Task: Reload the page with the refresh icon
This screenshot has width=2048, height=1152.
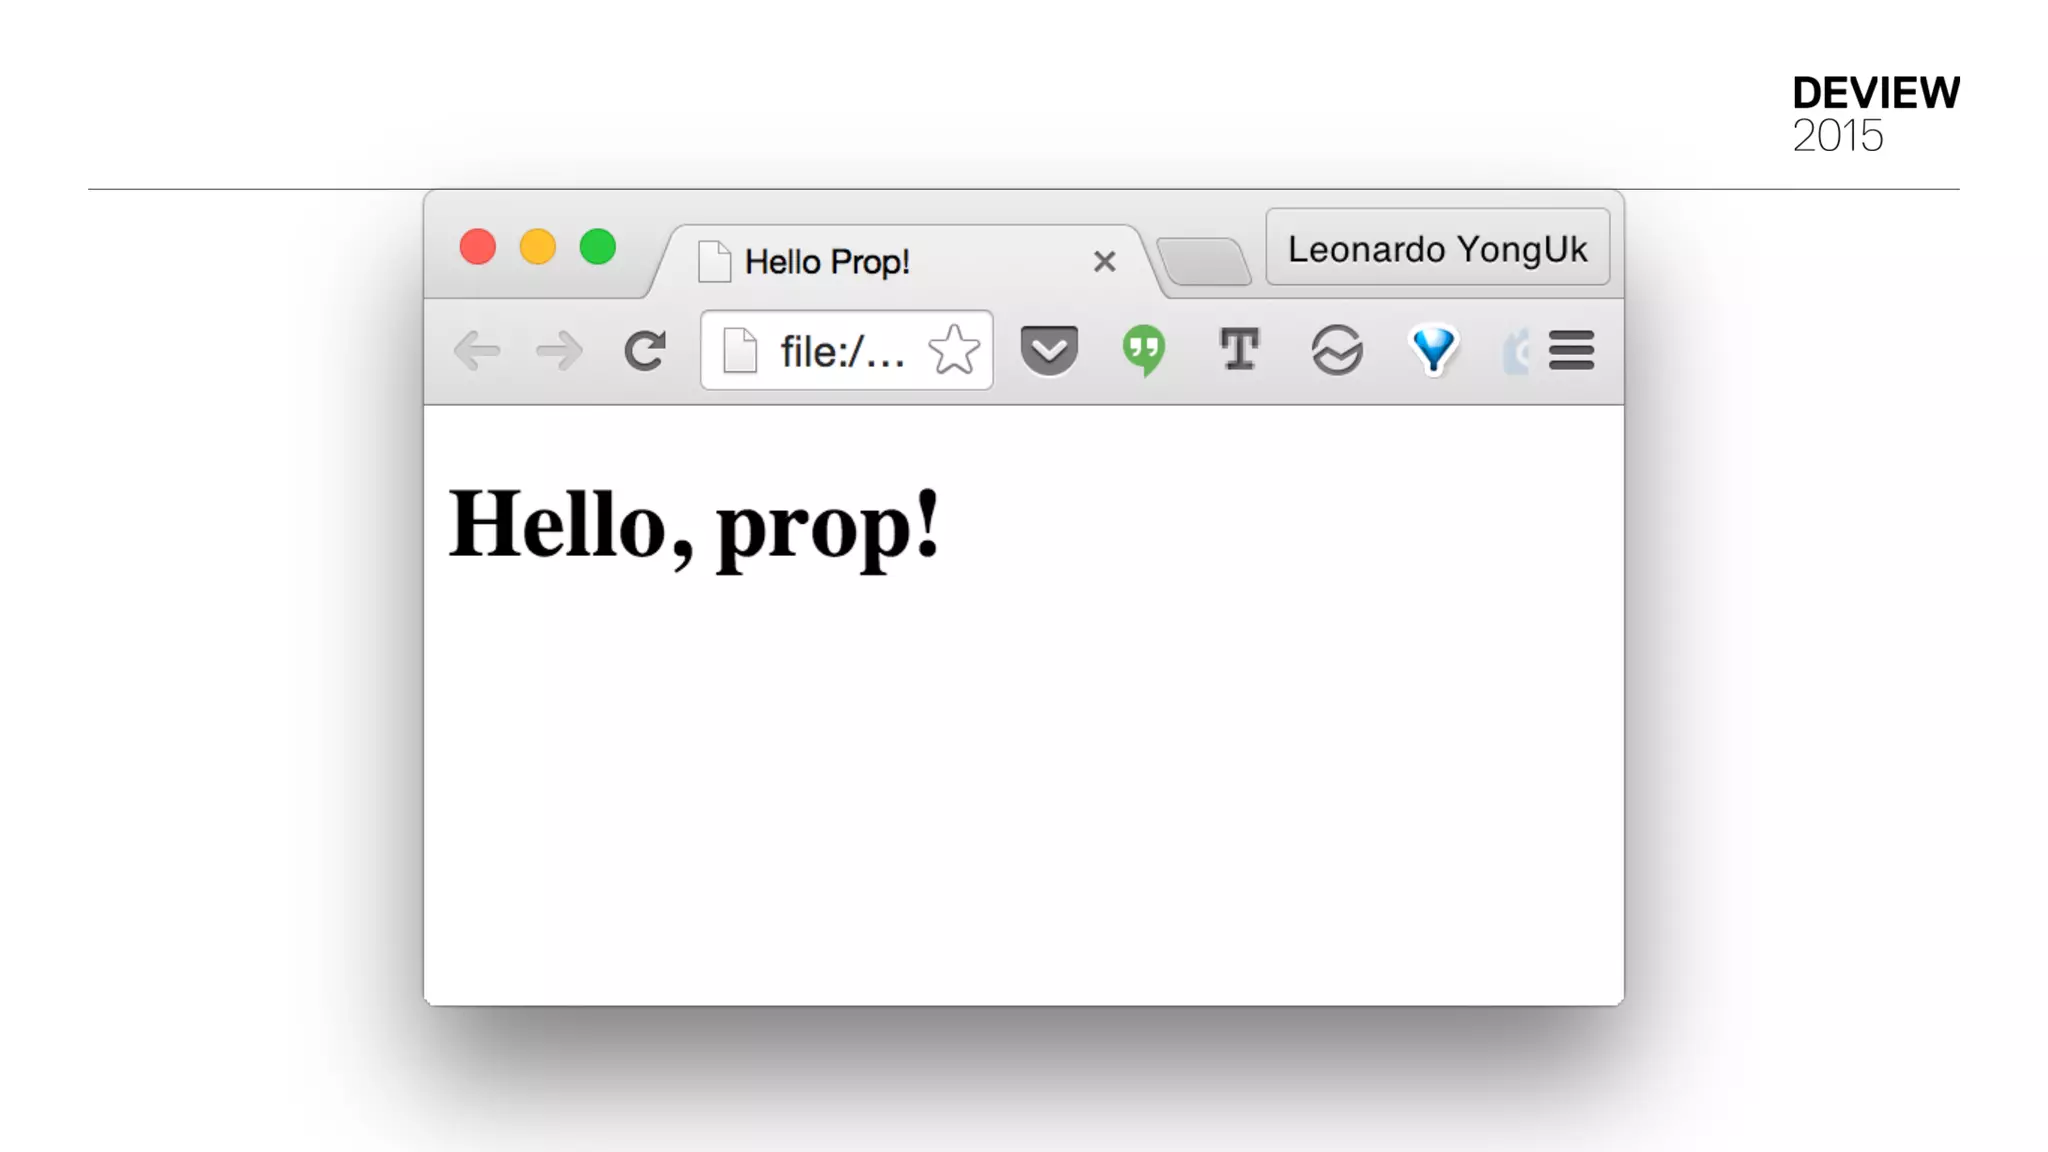Action: [645, 351]
